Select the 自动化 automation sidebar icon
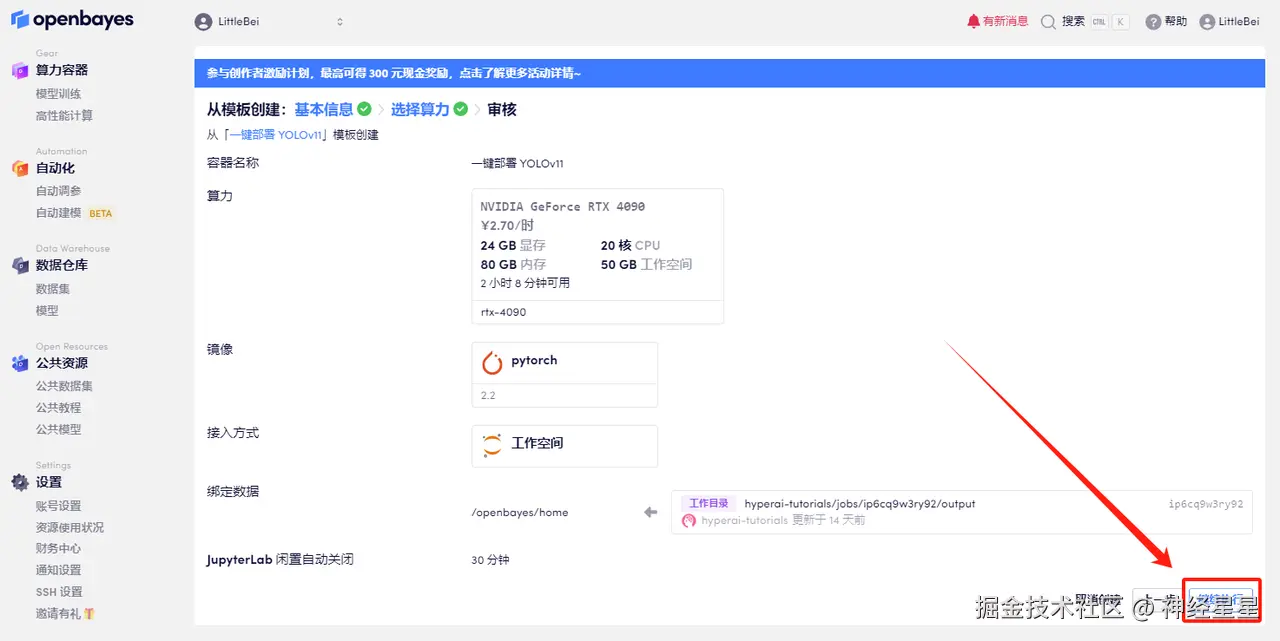This screenshot has height=641, width=1280. (x=18, y=167)
